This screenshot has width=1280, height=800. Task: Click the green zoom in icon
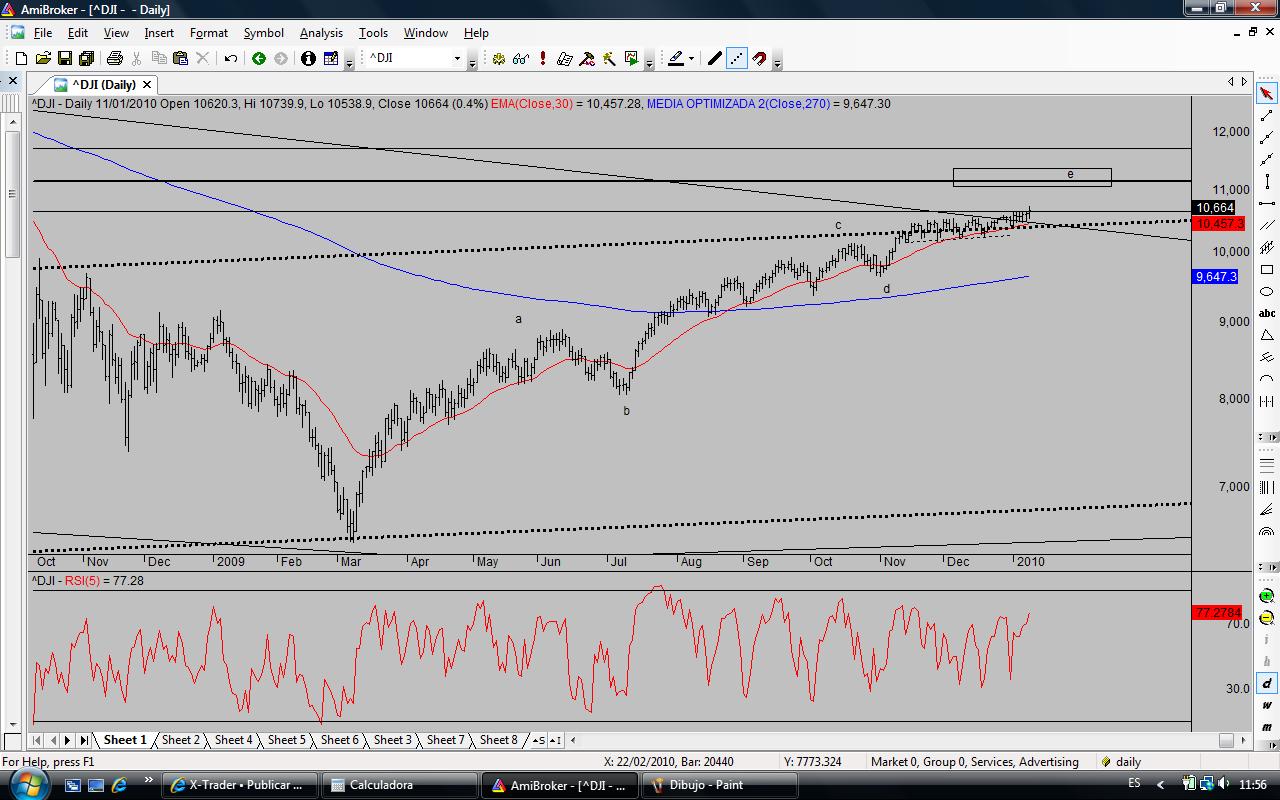pyautogui.click(x=1267, y=597)
